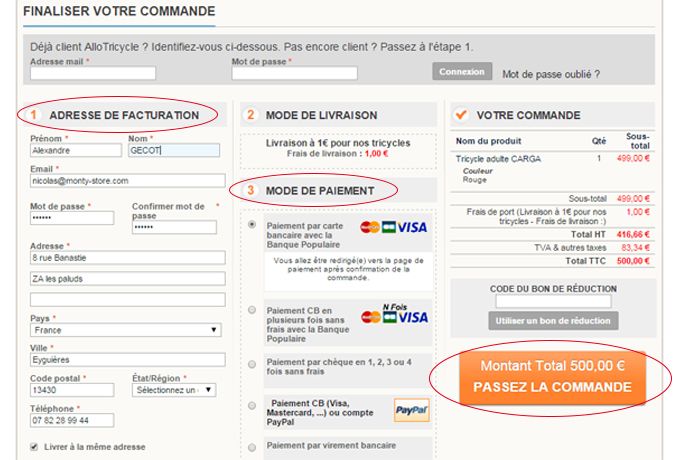The width and height of the screenshot is (675, 460).
Task: Expand the État/Région dropdown
Action: click(x=173, y=390)
